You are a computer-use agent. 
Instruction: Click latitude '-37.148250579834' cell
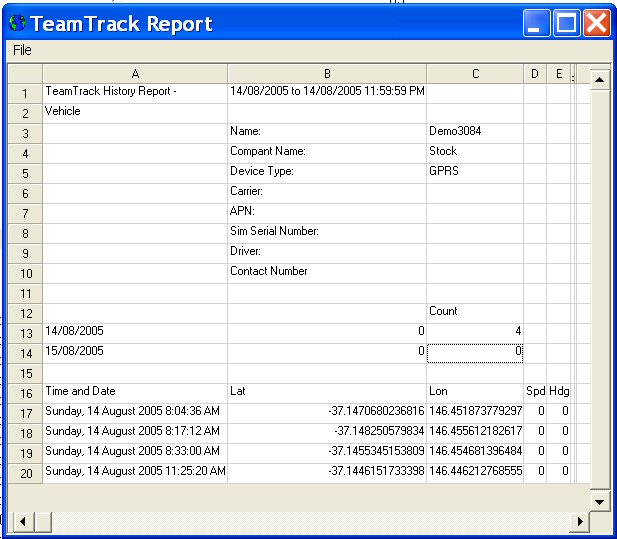tap(327, 434)
